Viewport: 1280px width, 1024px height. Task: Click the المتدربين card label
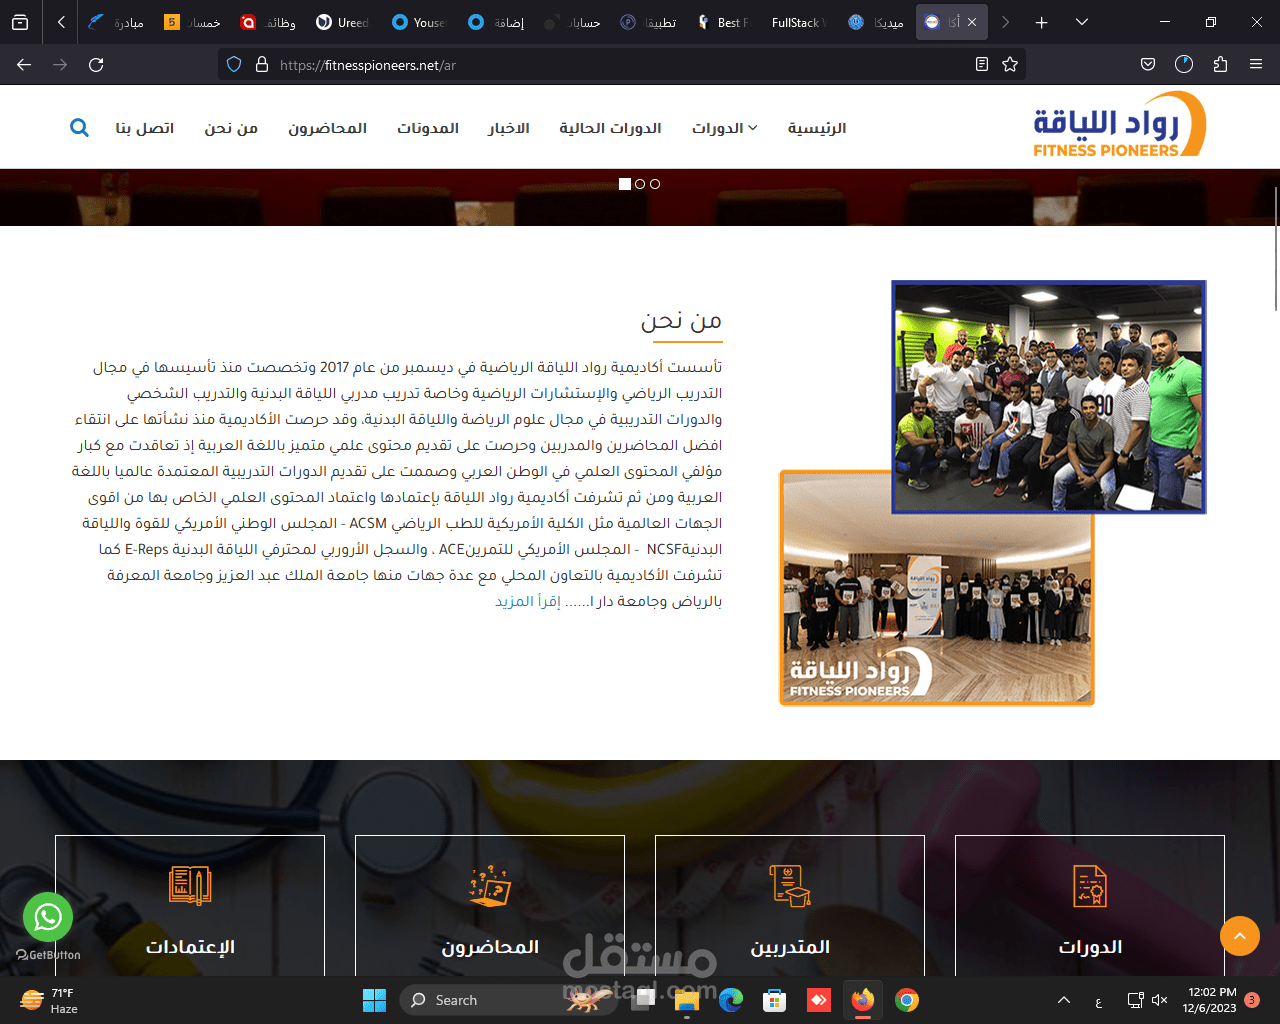click(790, 947)
